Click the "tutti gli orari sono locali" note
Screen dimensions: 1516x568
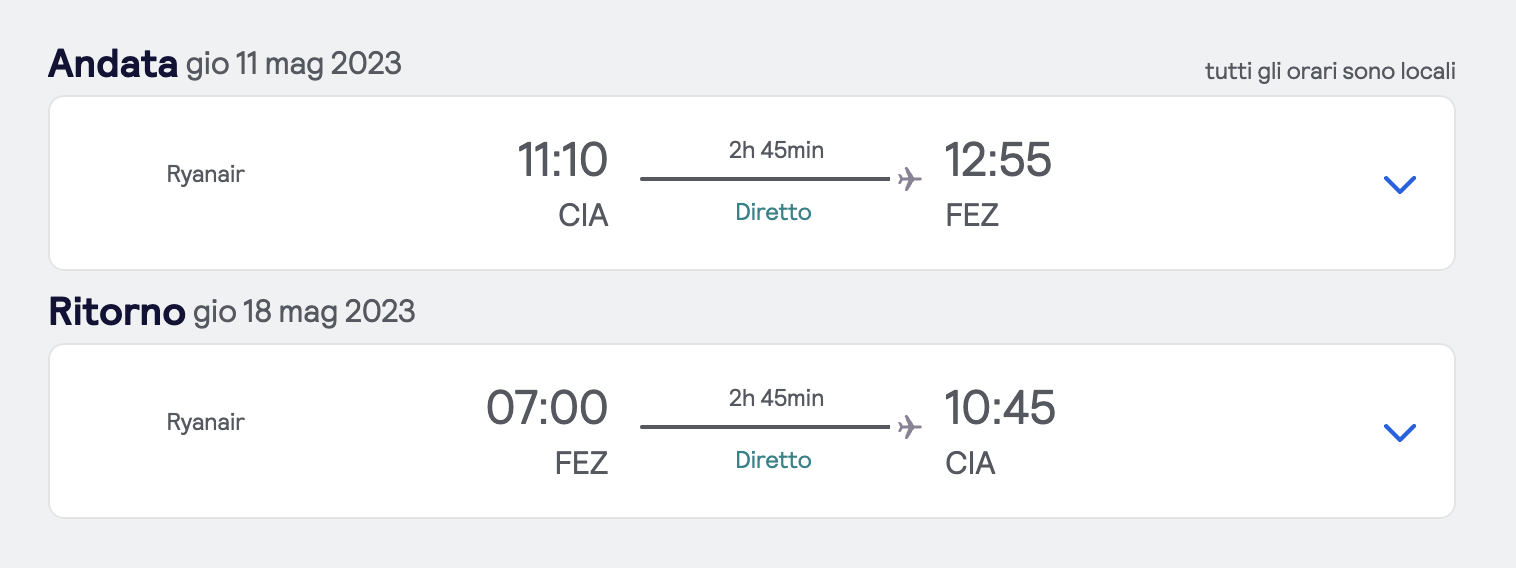[x=1330, y=71]
